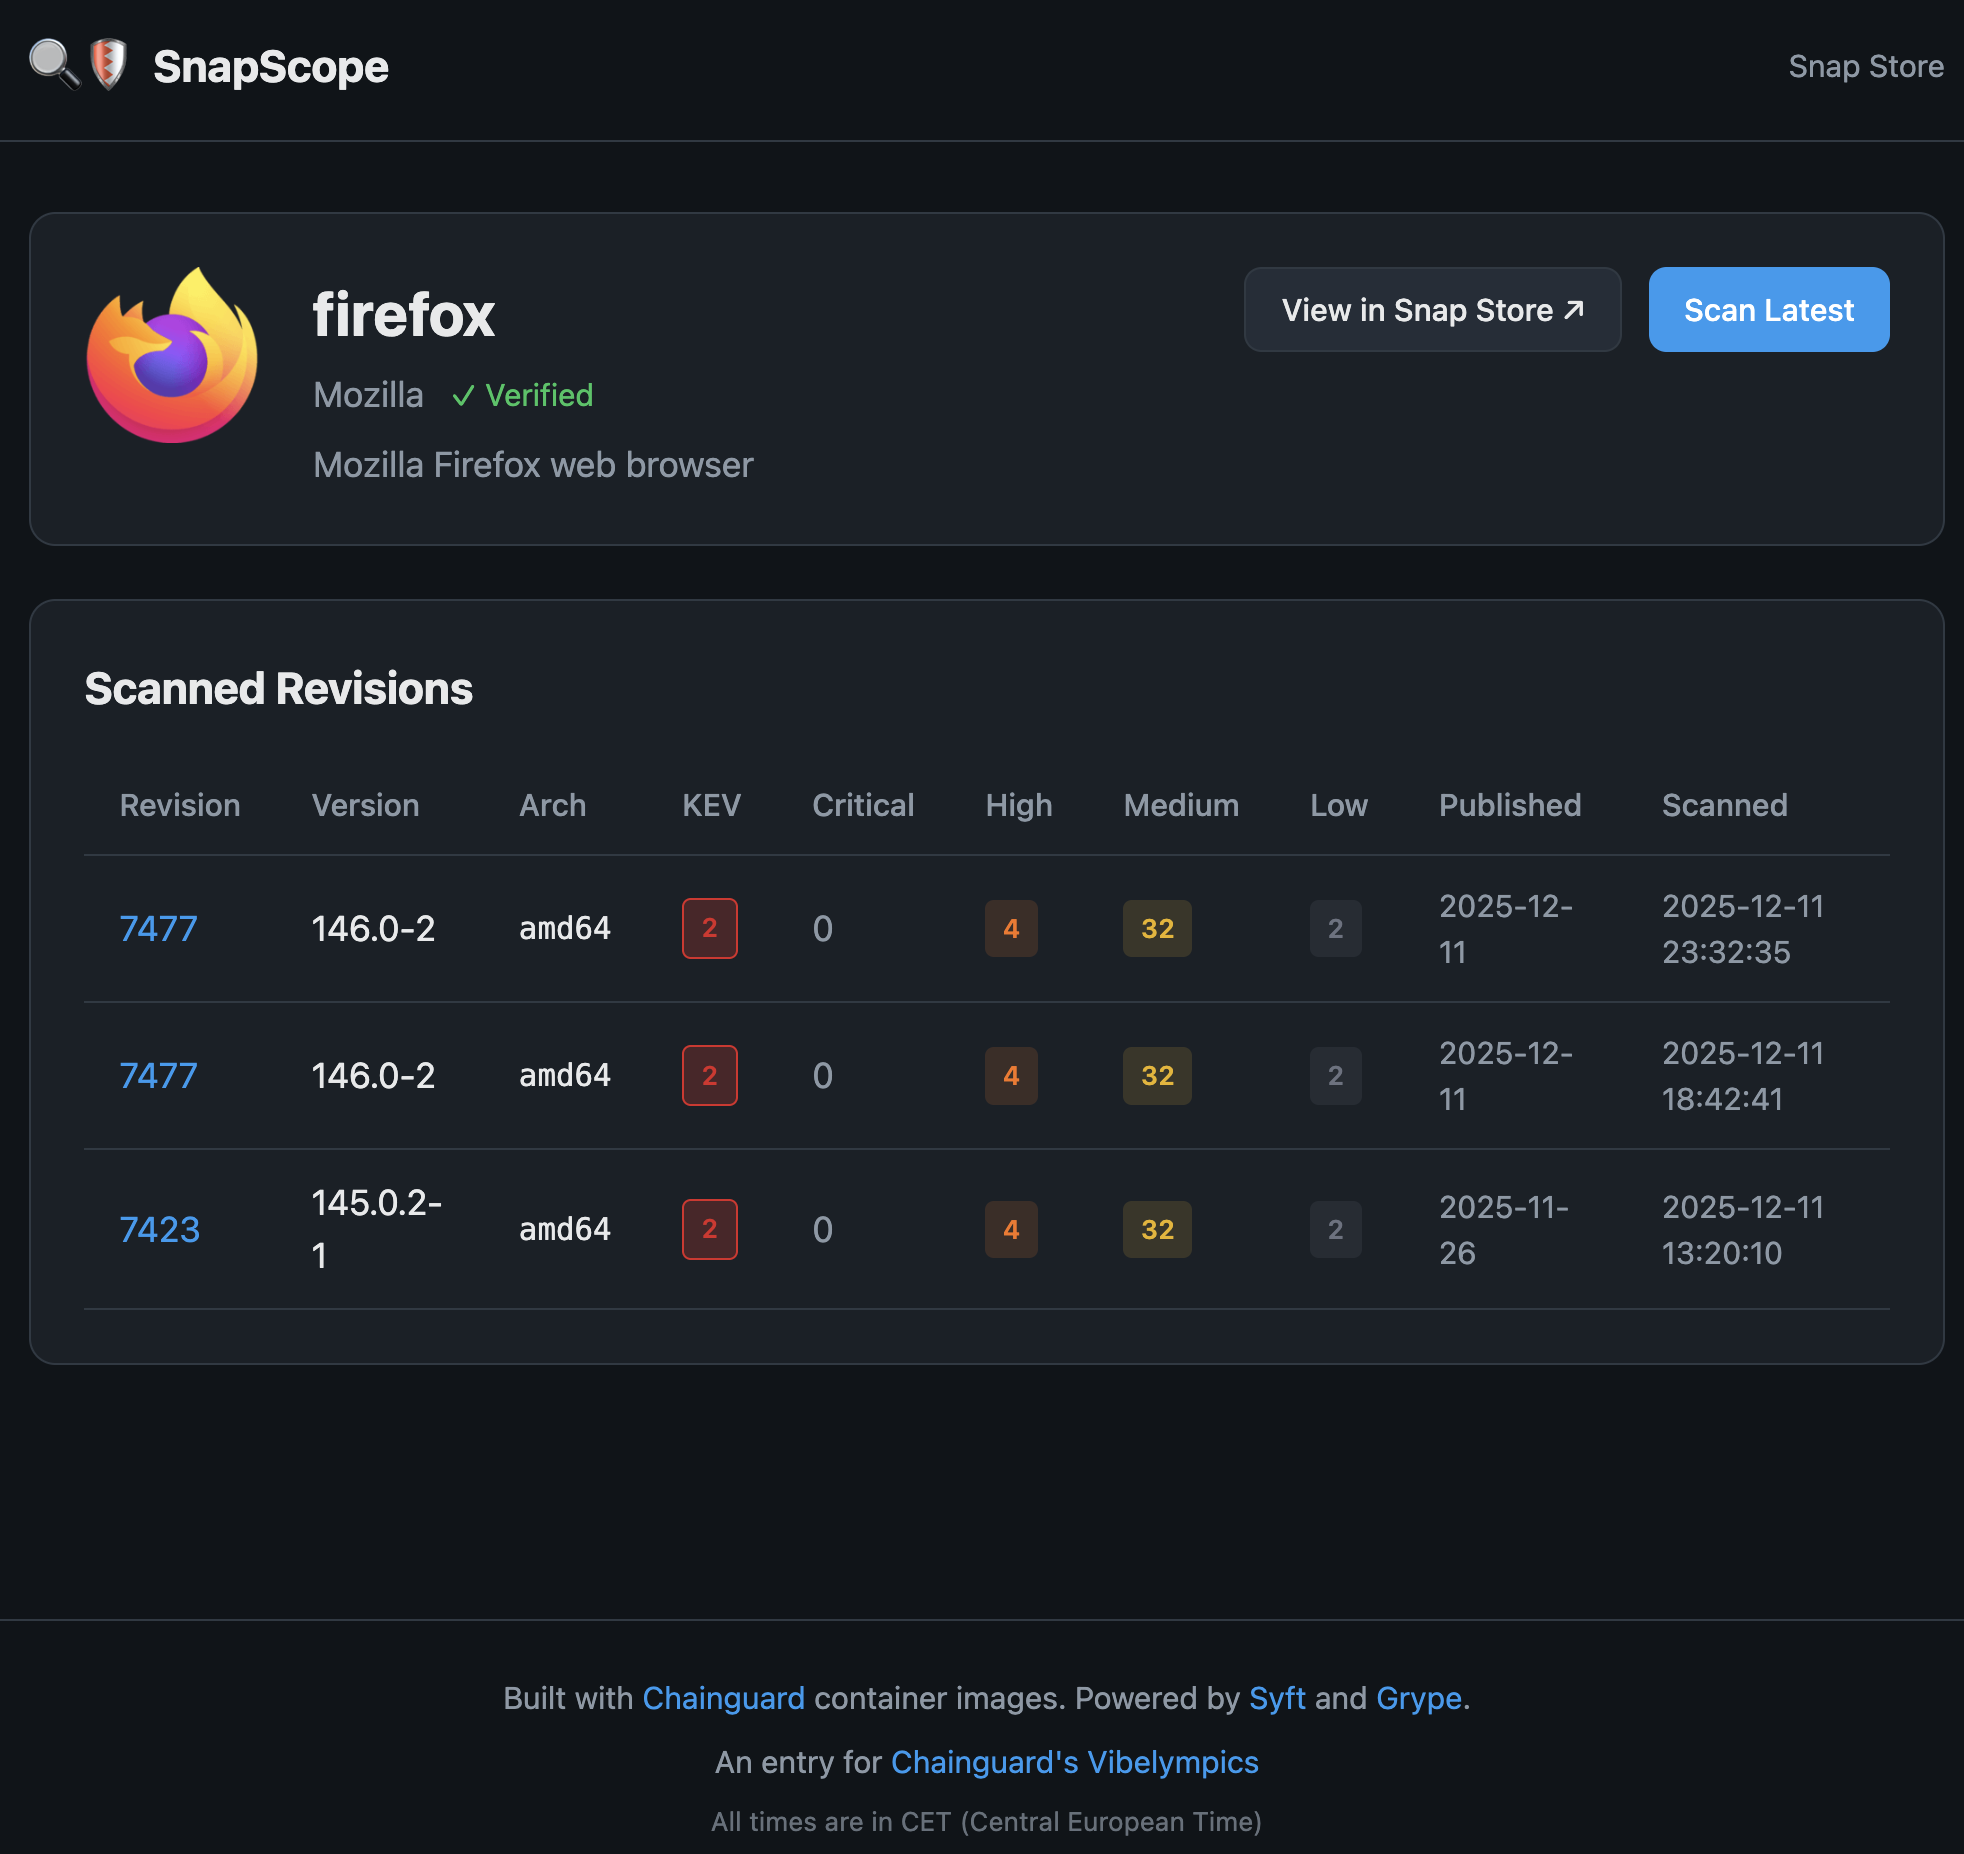Open revision 7477 scanned at 23:32:35

click(x=158, y=929)
